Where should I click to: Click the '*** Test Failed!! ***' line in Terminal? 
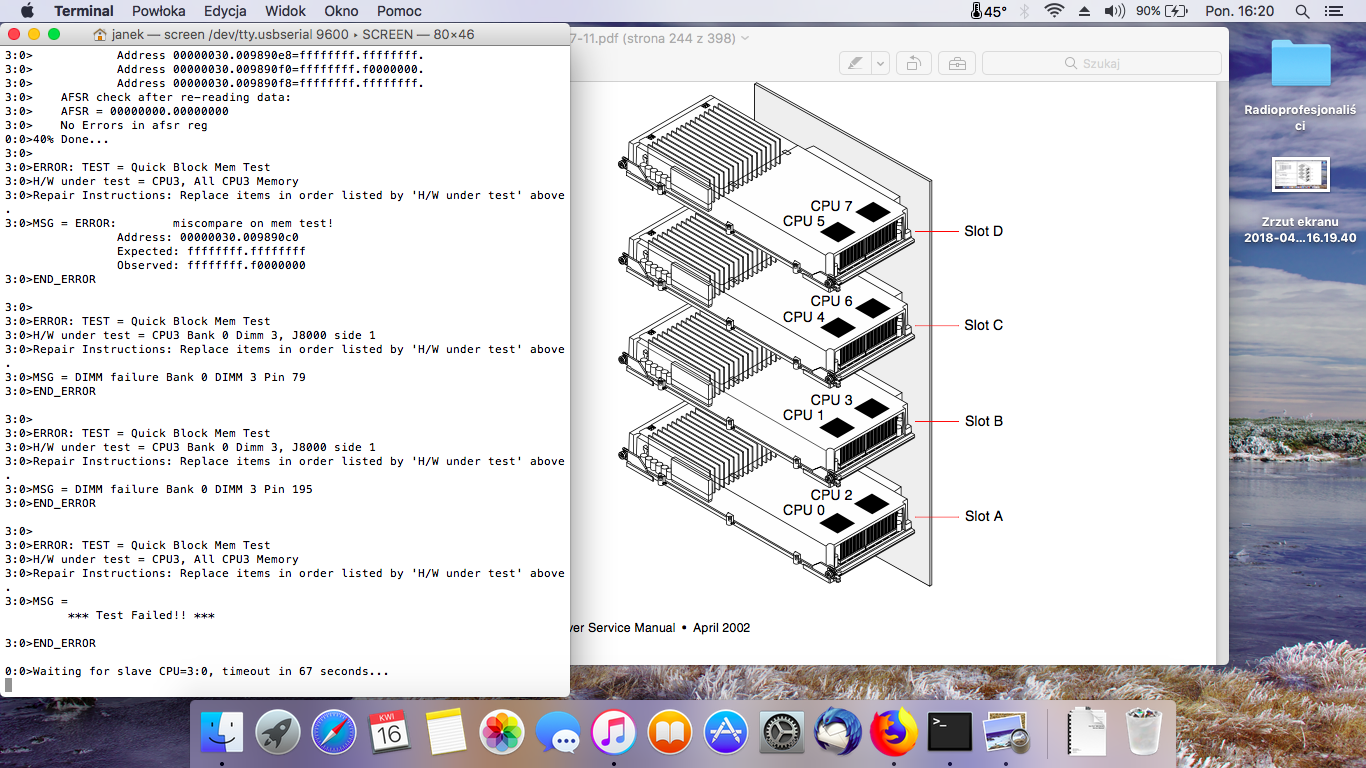141,615
